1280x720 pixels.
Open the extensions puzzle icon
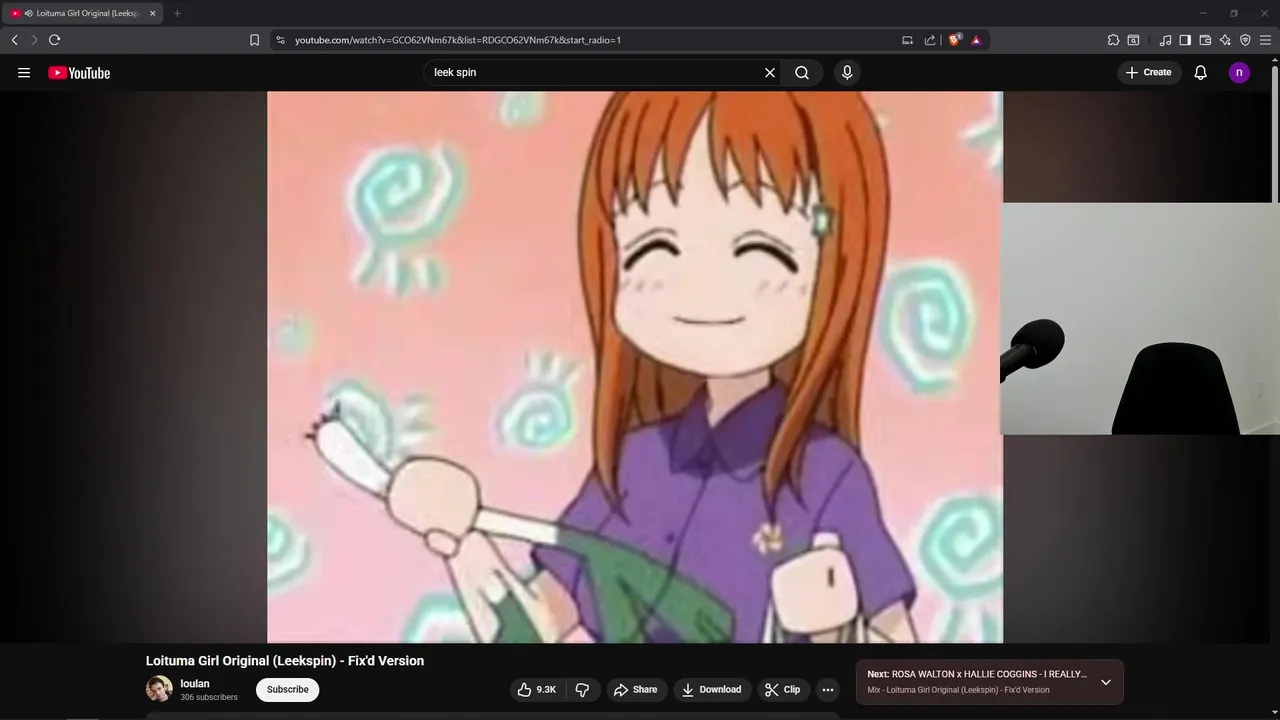click(x=1113, y=40)
